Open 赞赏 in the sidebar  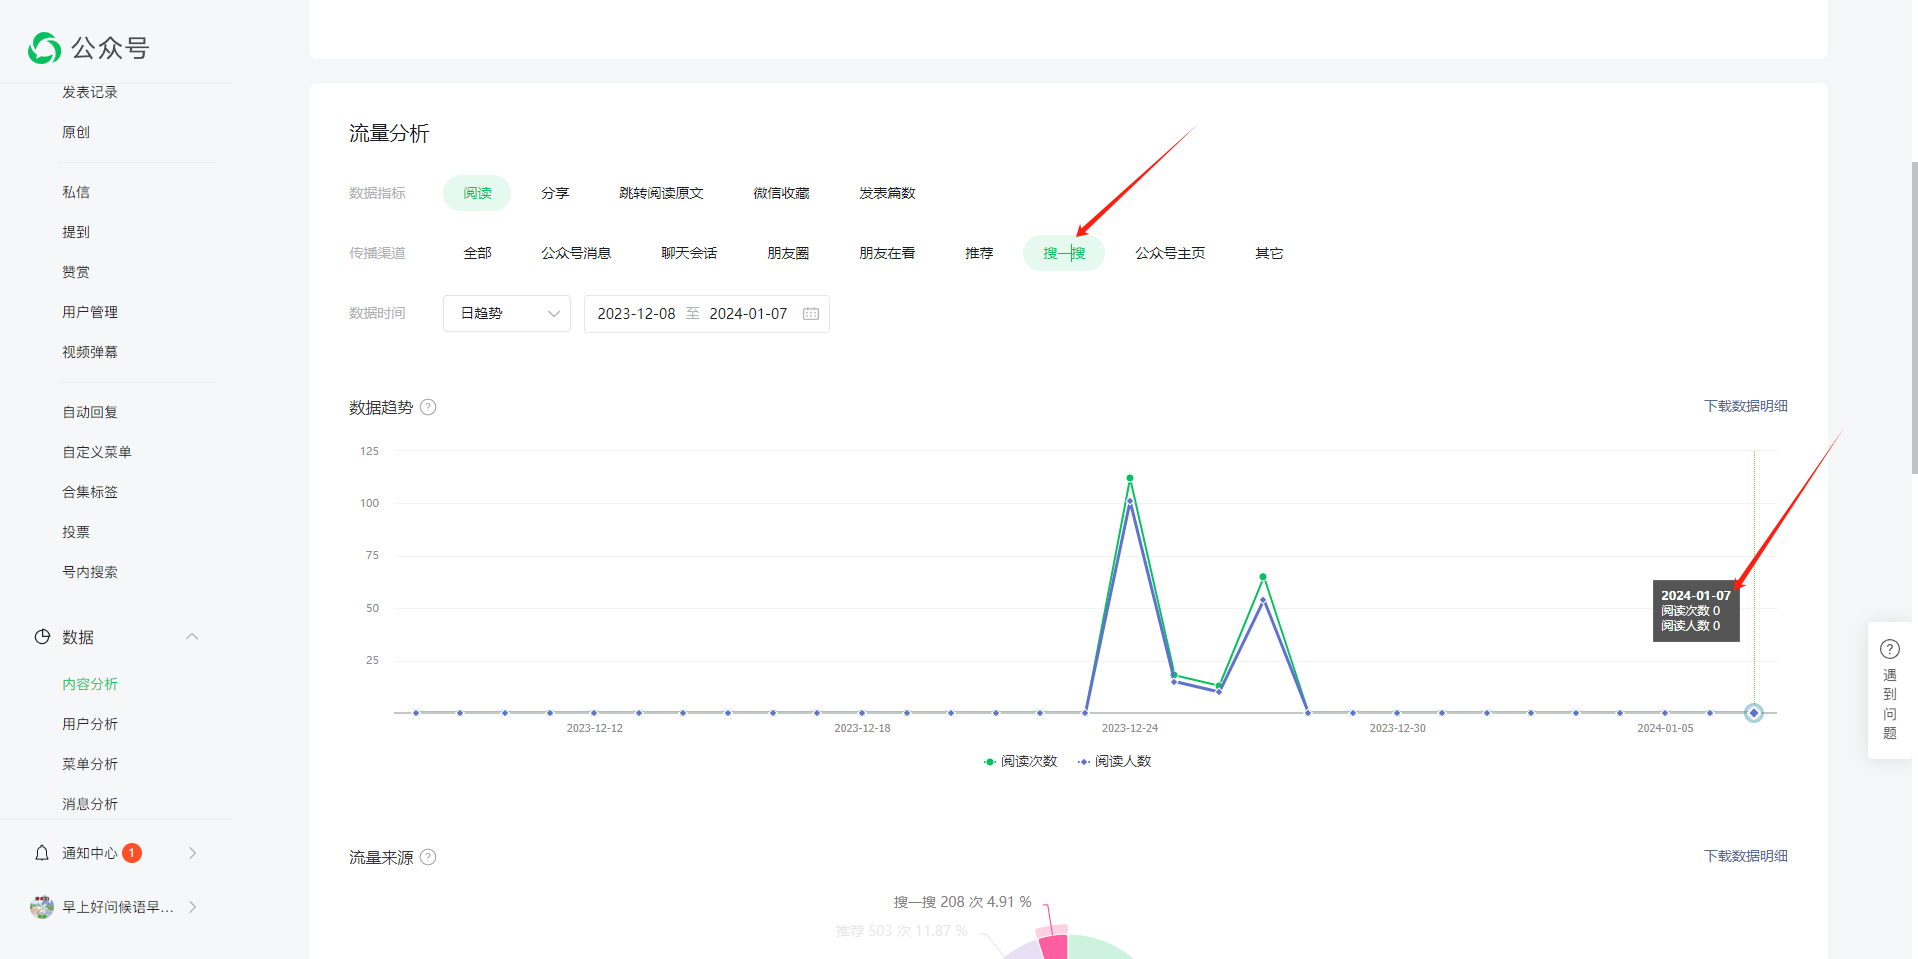click(76, 272)
